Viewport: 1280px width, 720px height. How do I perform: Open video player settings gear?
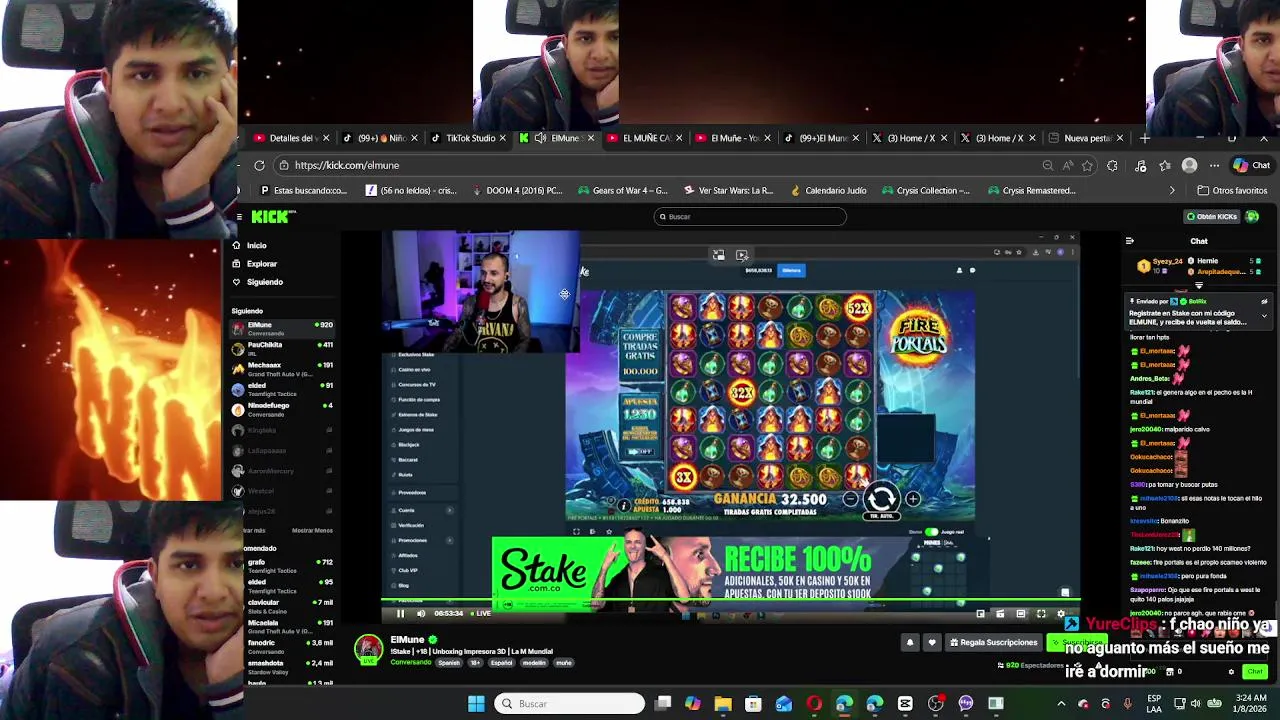pos(1061,614)
